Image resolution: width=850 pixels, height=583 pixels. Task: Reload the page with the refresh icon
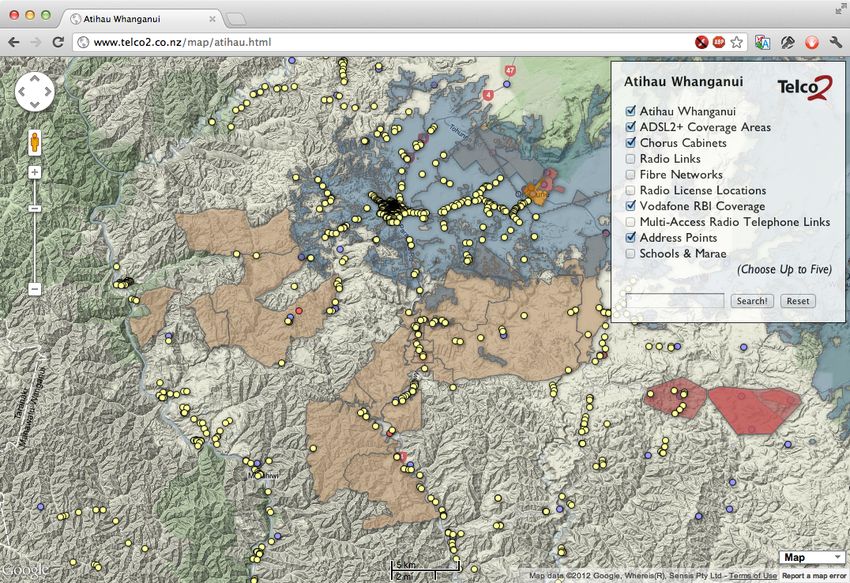(x=58, y=42)
